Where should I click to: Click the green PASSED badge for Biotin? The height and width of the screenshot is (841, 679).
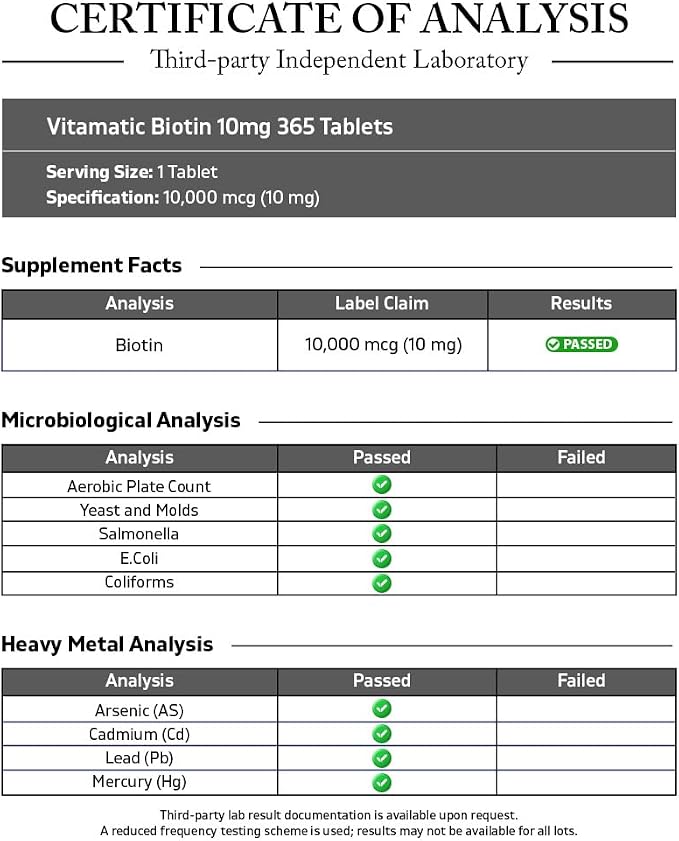pos(581,344)
